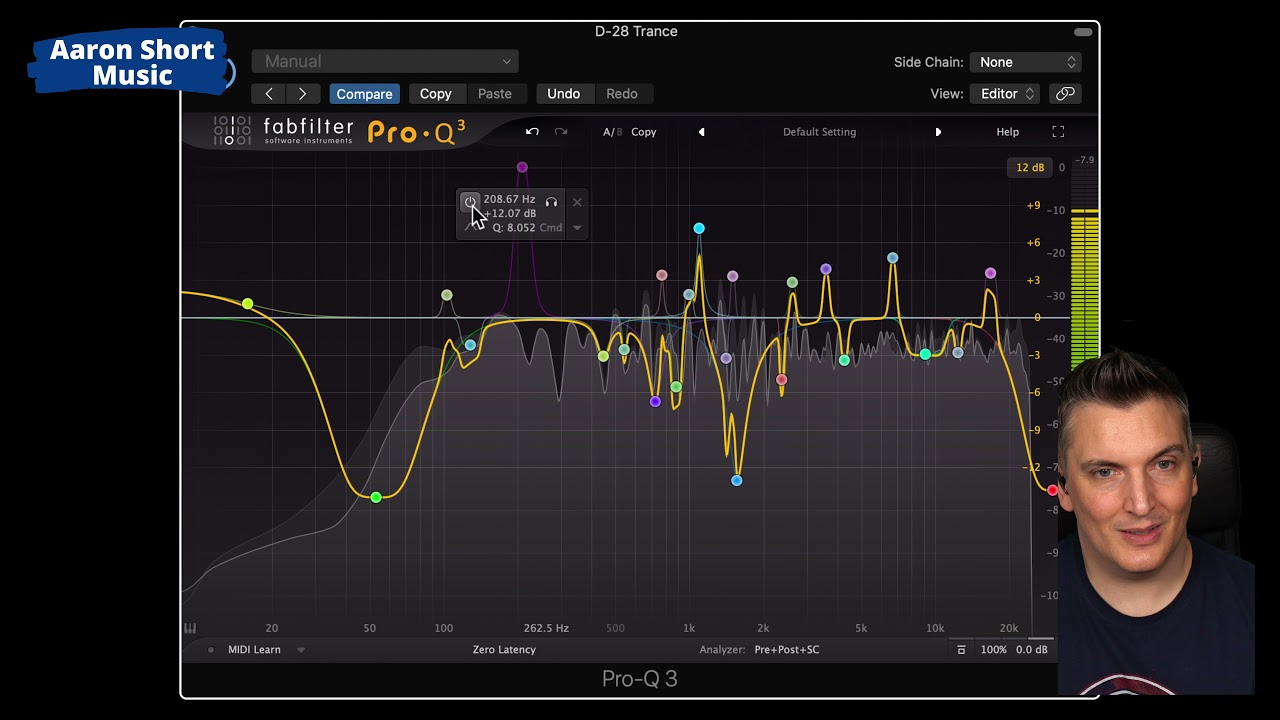Click the link chain icon beside View
This screenshot has width=1280, height=720.
click(1065, 94)
